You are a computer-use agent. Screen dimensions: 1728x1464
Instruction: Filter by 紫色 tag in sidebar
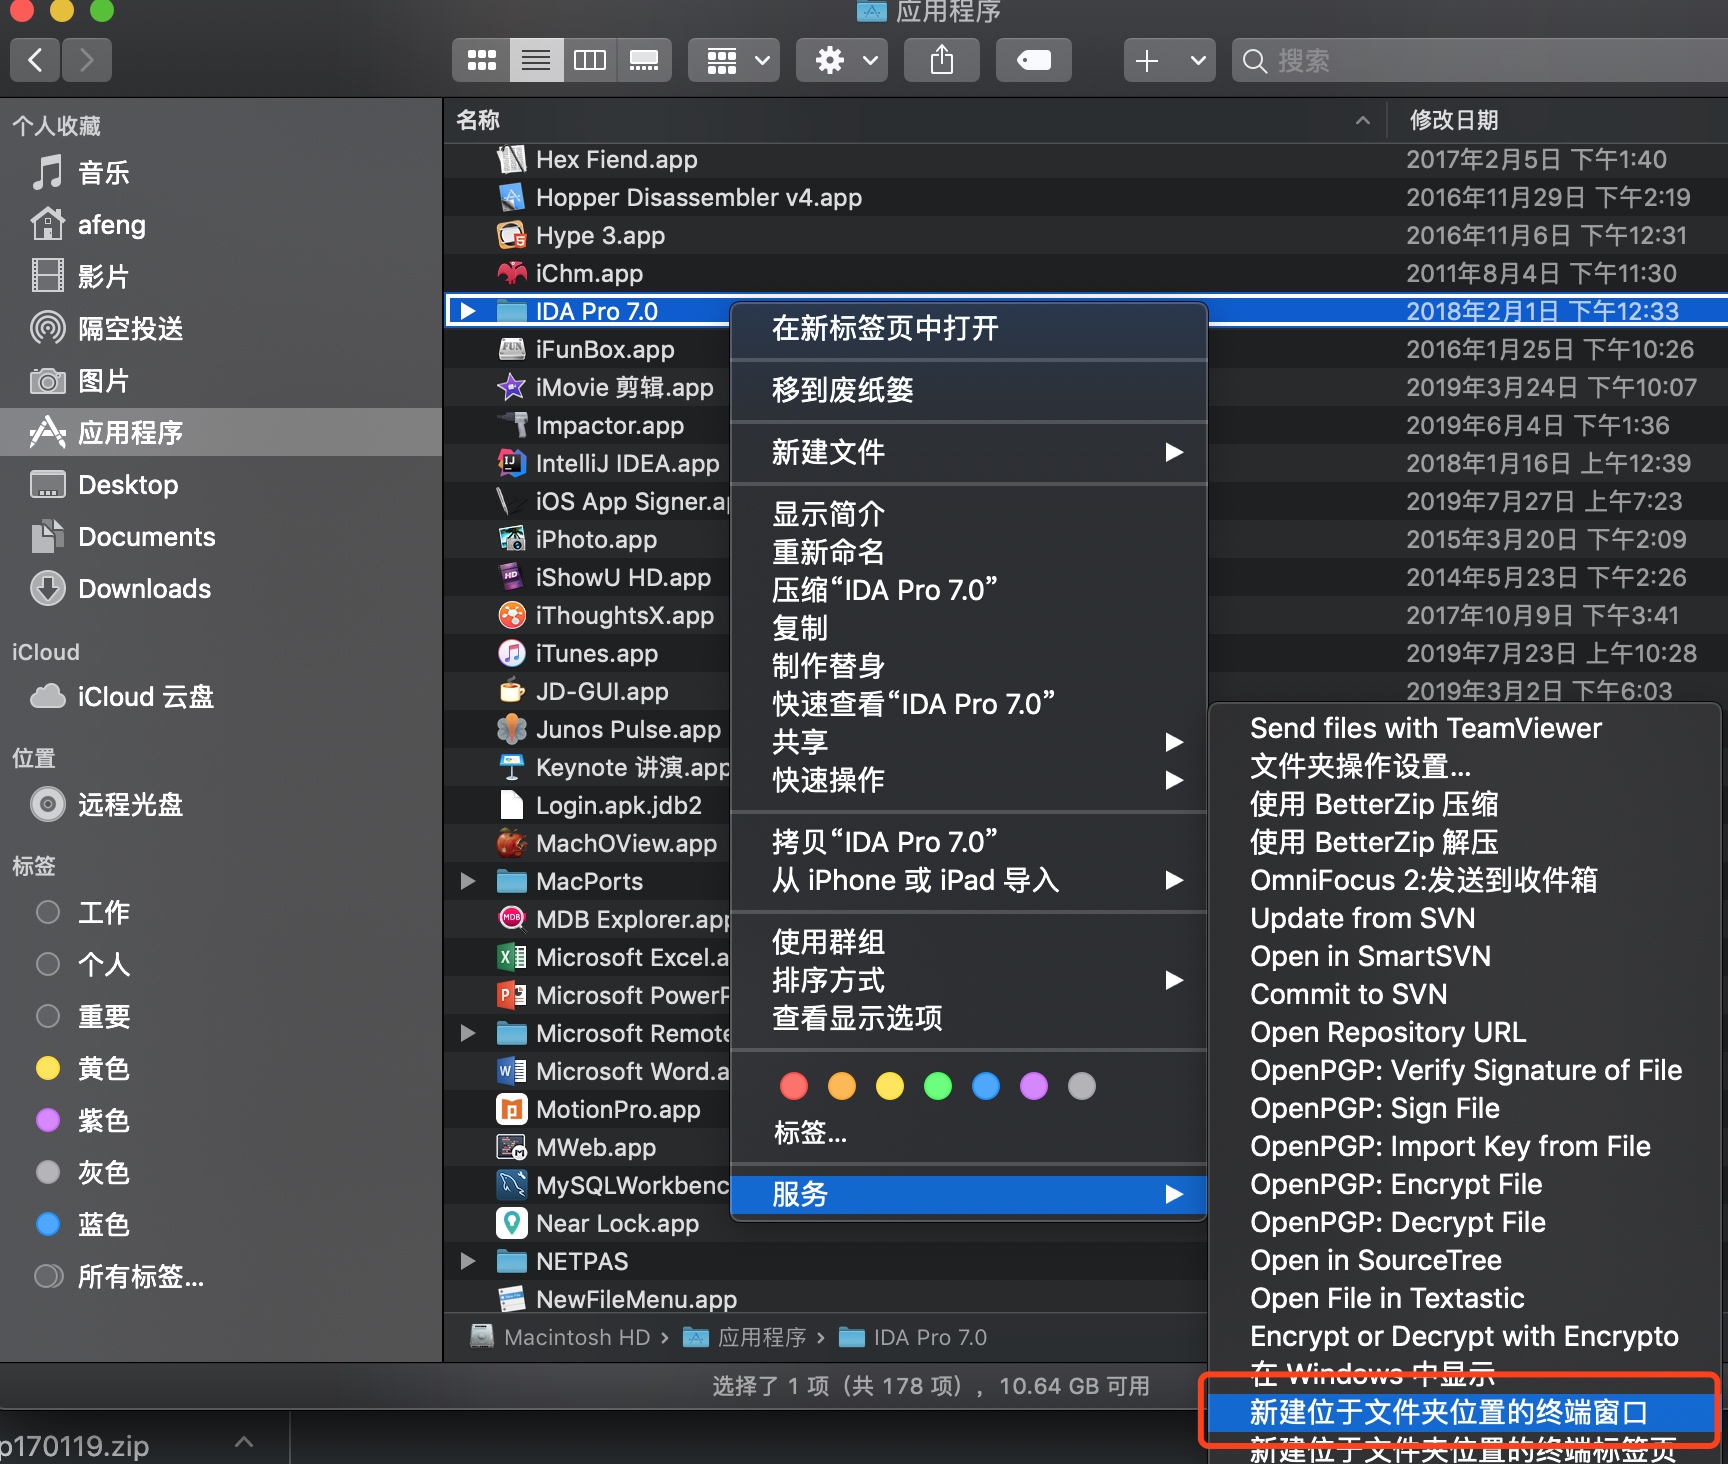click(x=221, y=1120)
